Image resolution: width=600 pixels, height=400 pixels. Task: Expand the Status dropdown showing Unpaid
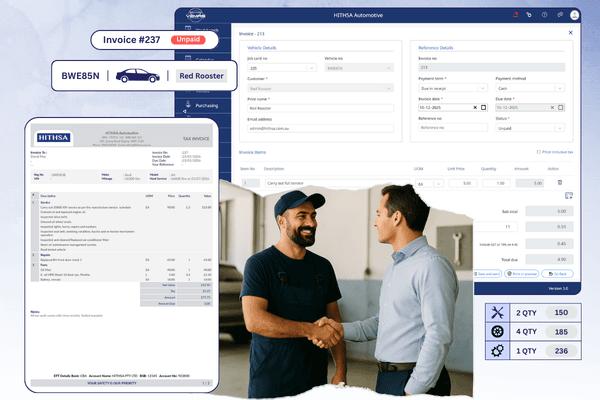coord(530,128)
